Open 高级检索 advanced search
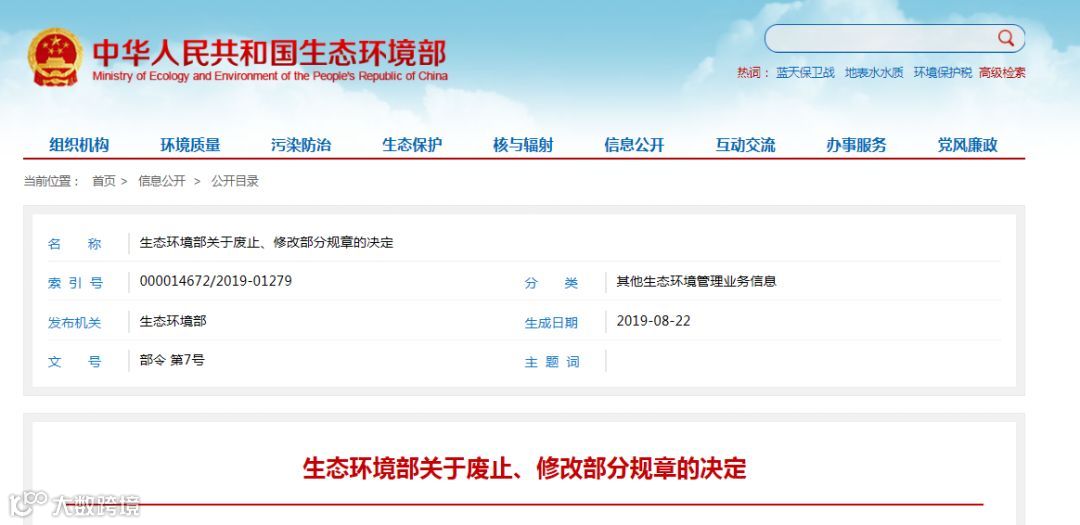 [1002, 73]
